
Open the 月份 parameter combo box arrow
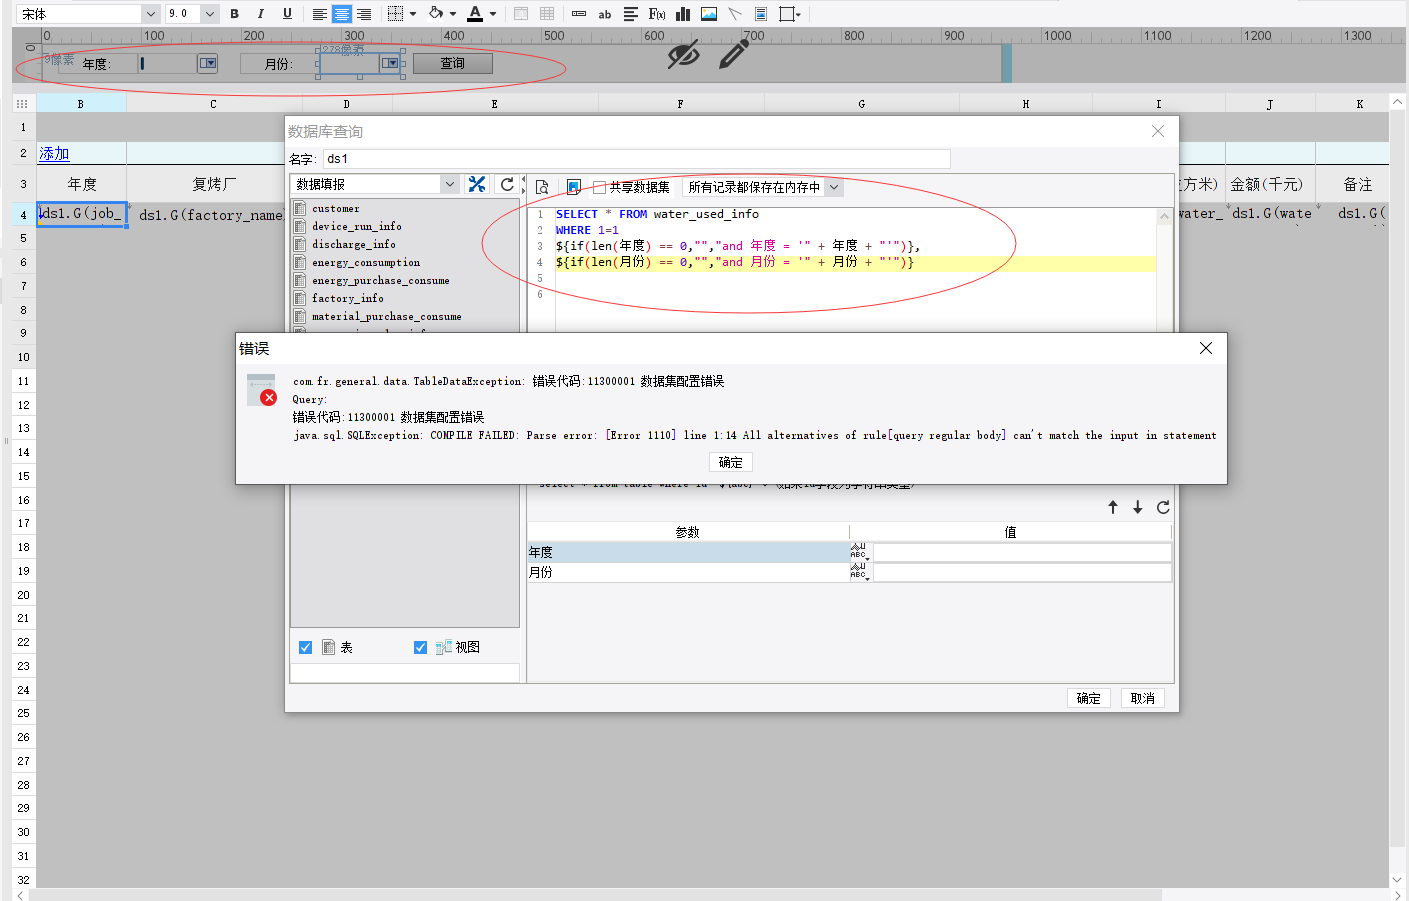point(390,63)
